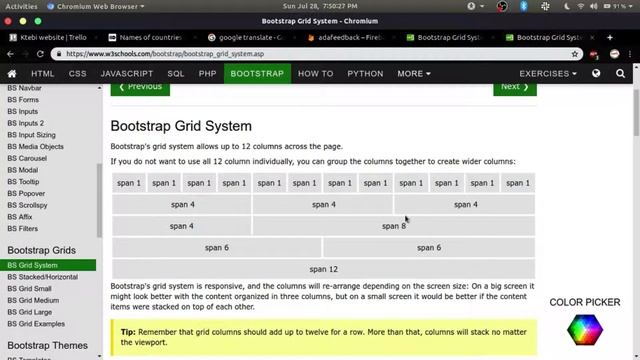
Task: Open Activities overview
Action: click(x=21, y=6)
